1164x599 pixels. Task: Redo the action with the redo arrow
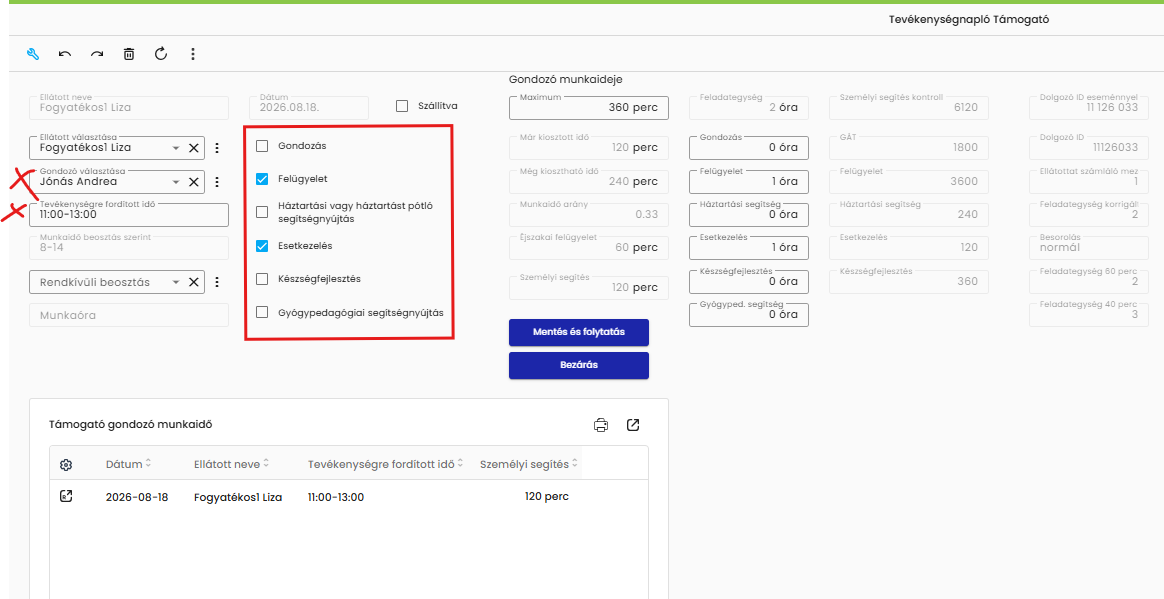coord(97,54)
